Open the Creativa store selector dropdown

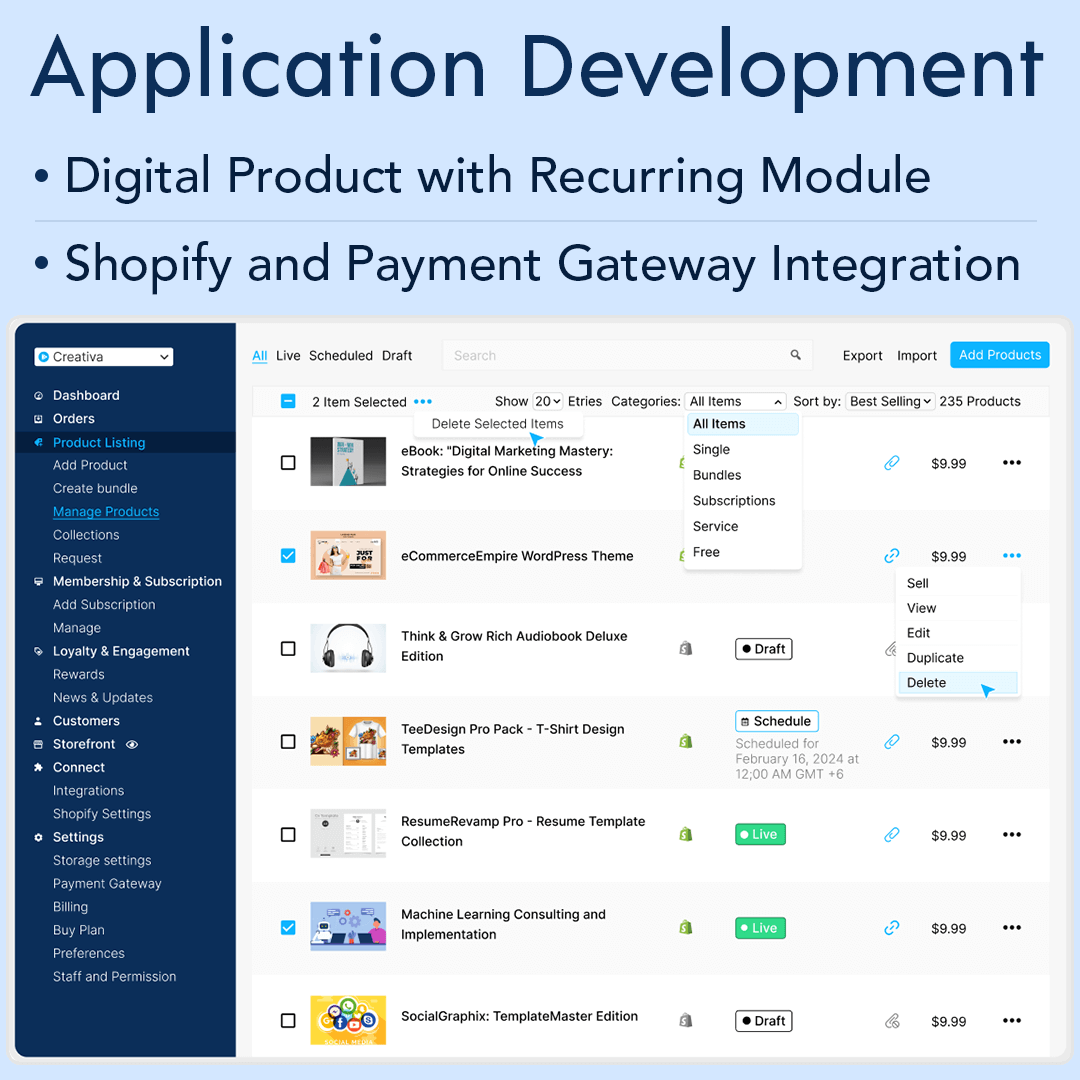103,357
